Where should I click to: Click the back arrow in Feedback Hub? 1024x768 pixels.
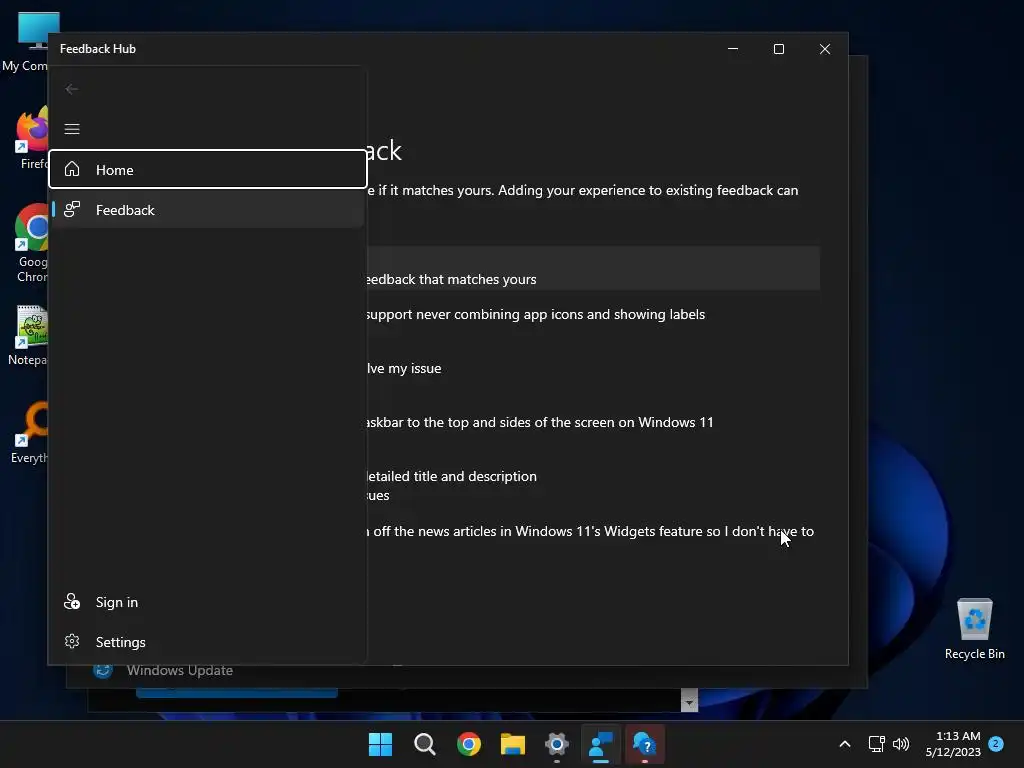coord(72,89)
